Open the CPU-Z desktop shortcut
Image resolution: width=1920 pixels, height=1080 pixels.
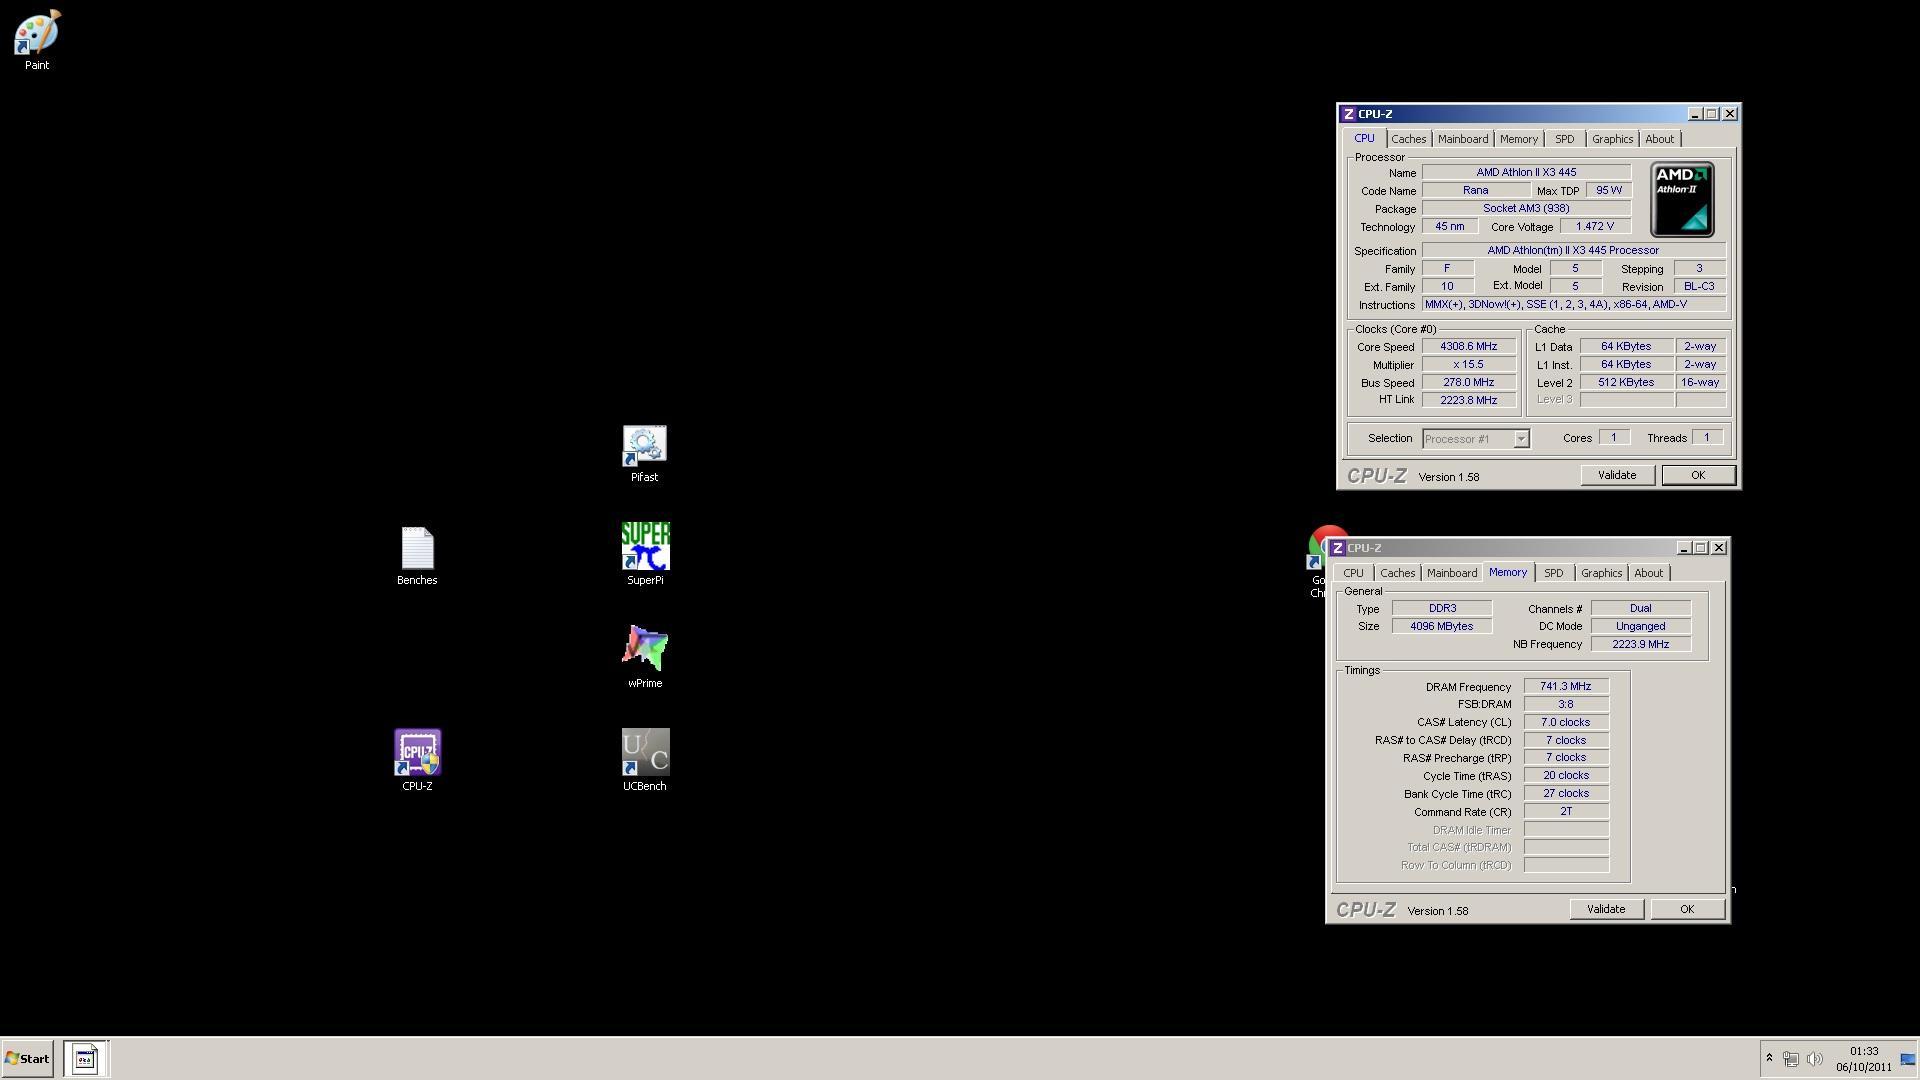pyautogui.click(x=417, y=760)
